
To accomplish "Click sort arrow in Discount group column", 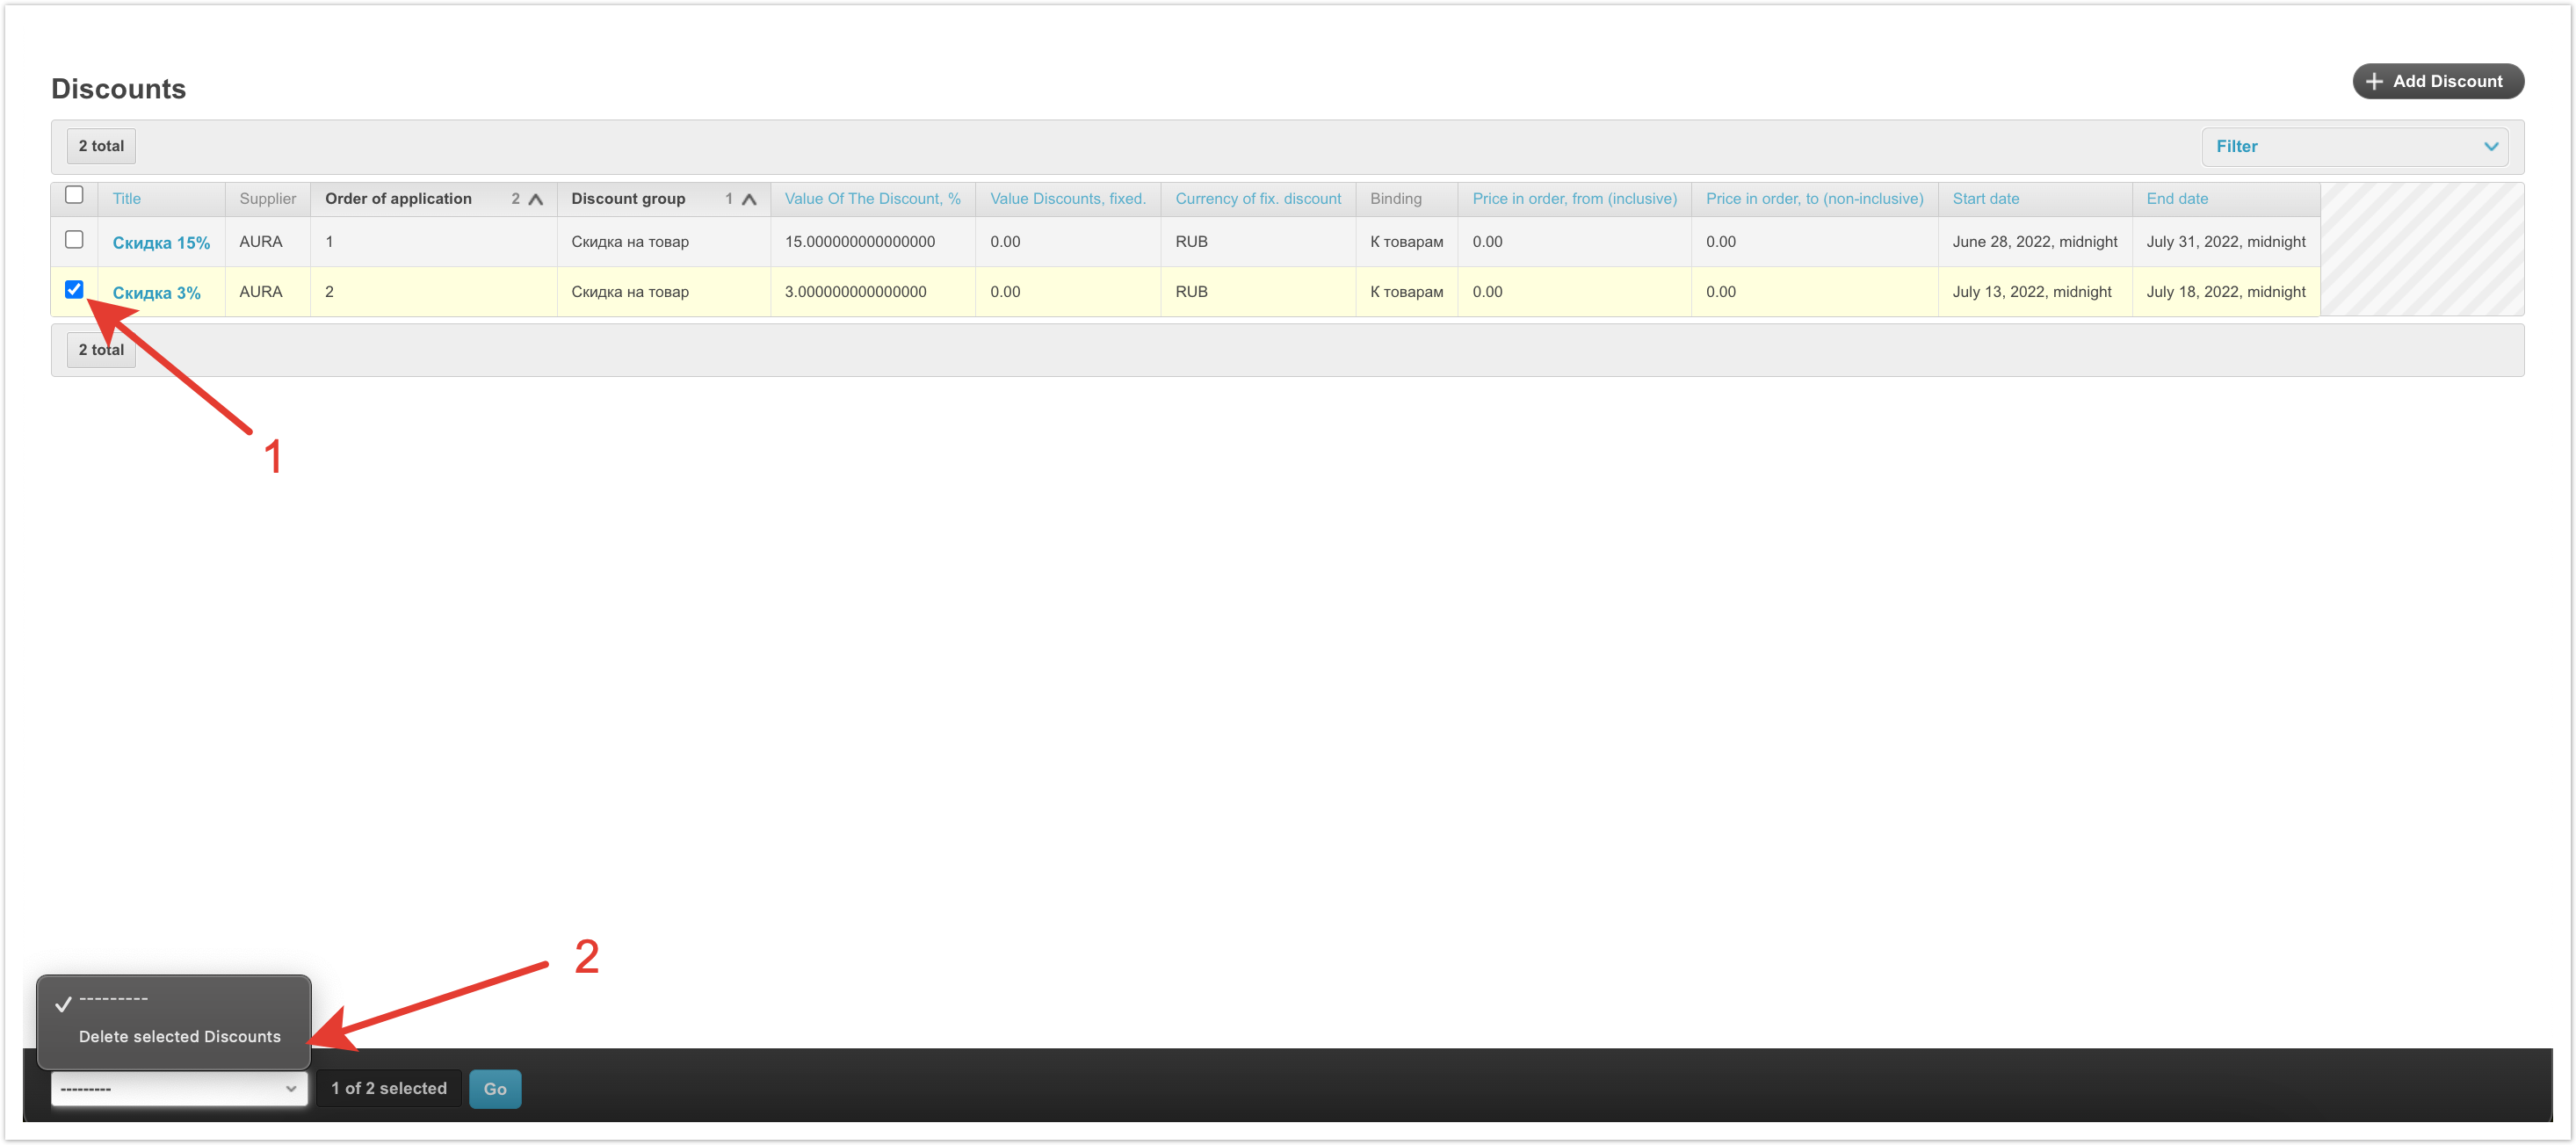I will pyautogui.click(x=749, y=199).
